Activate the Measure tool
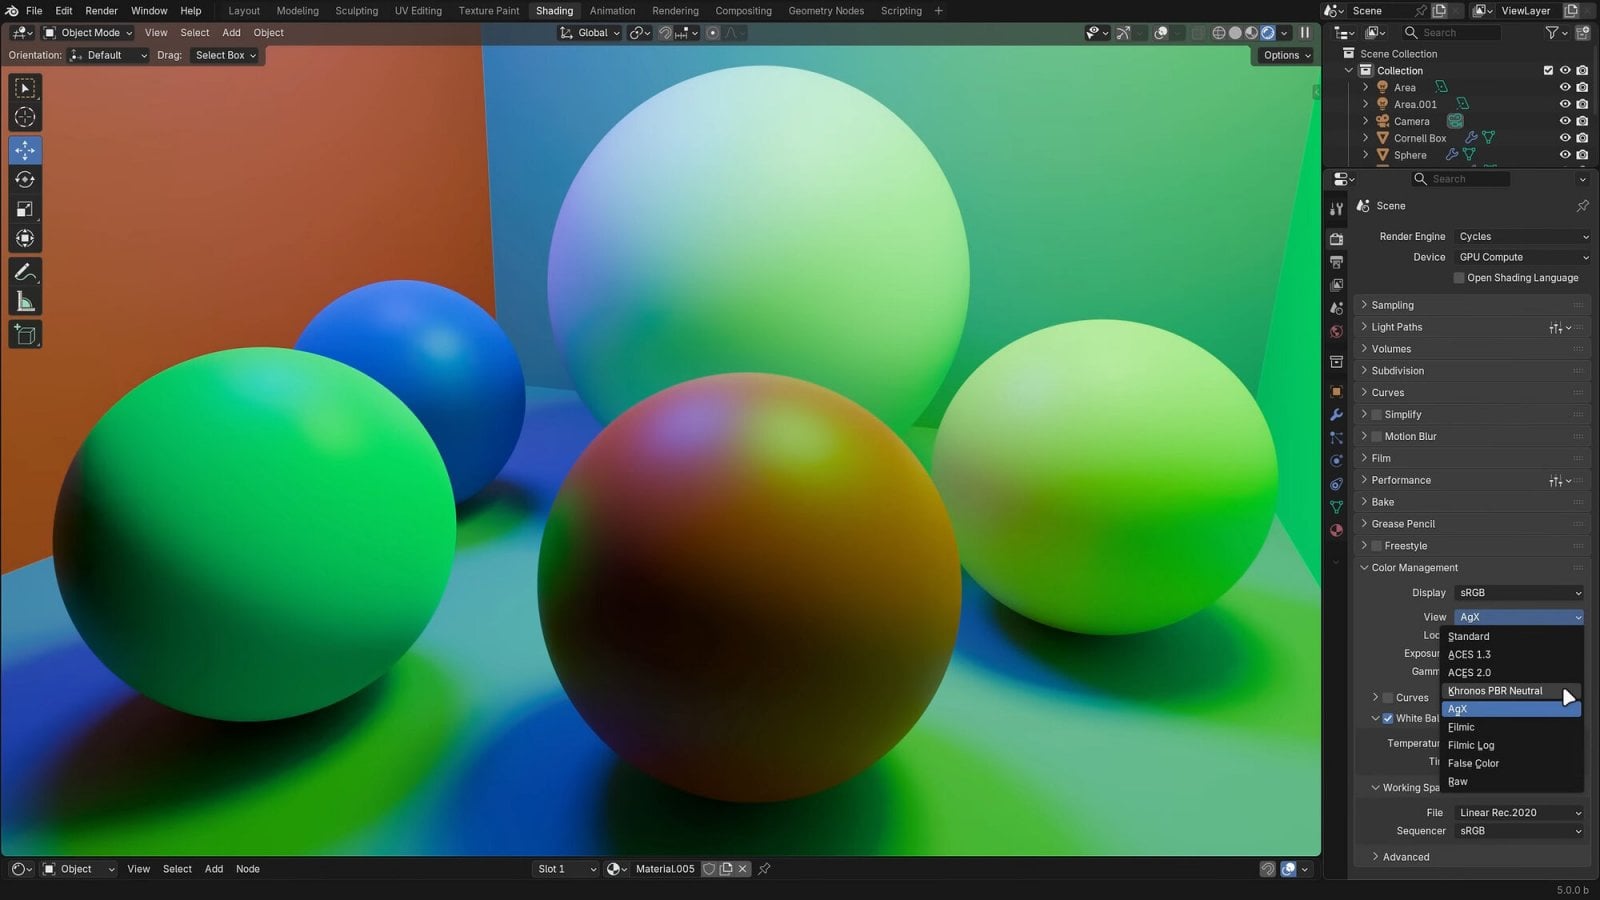The image size is (1600, 900). (x=24, y=301)
